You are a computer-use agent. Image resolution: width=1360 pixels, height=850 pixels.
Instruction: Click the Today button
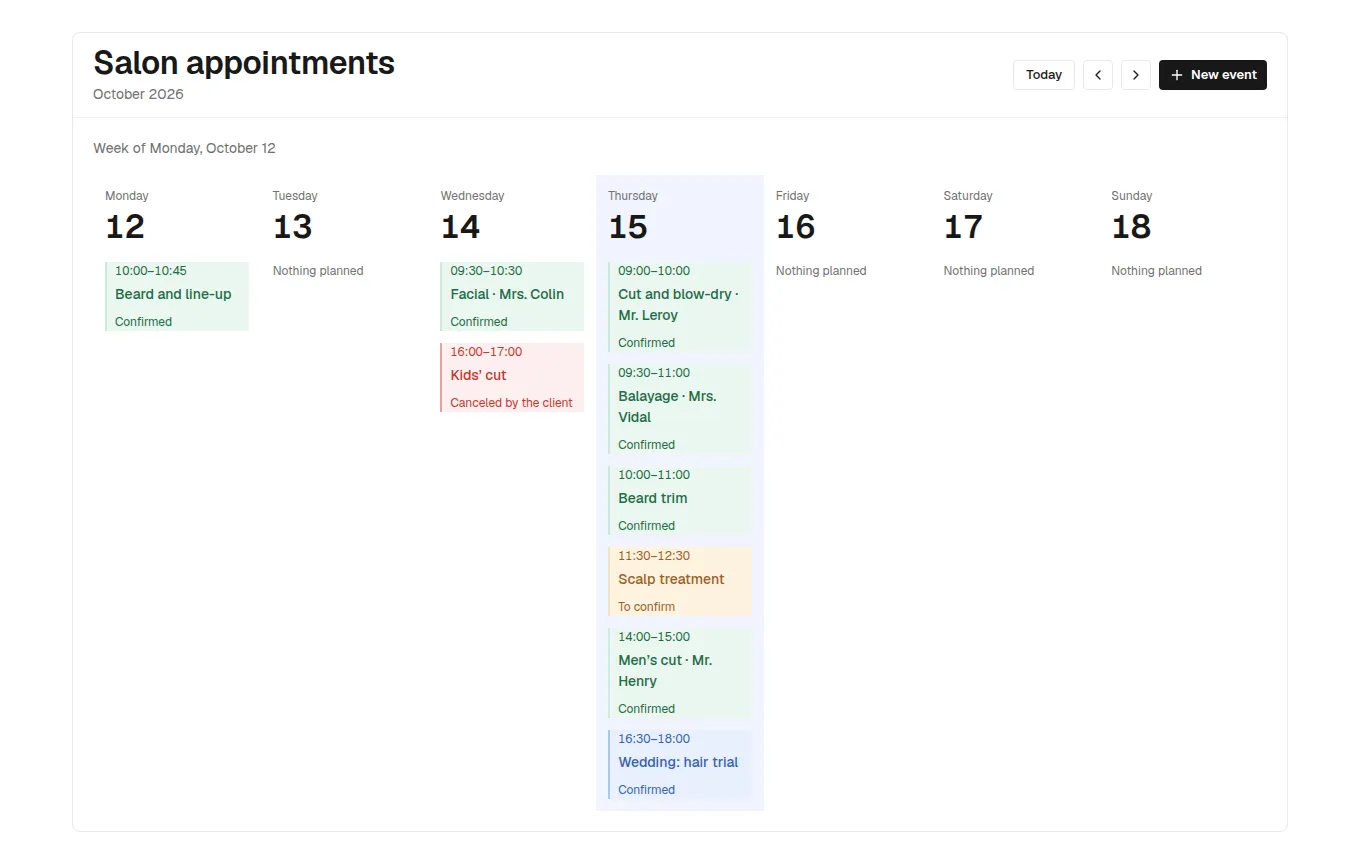click(1044, 75)
